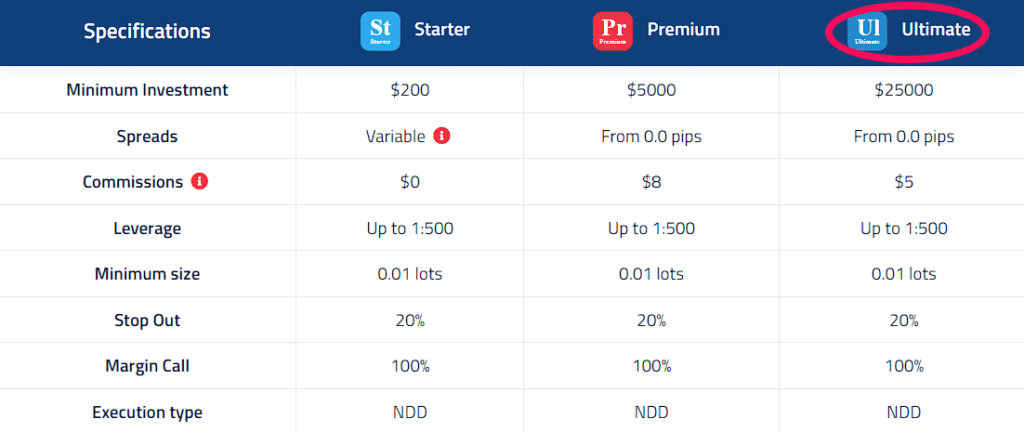Click the $8 Premium commission value
This screenshot has height=432, width=1024.
tap(652, 182)
